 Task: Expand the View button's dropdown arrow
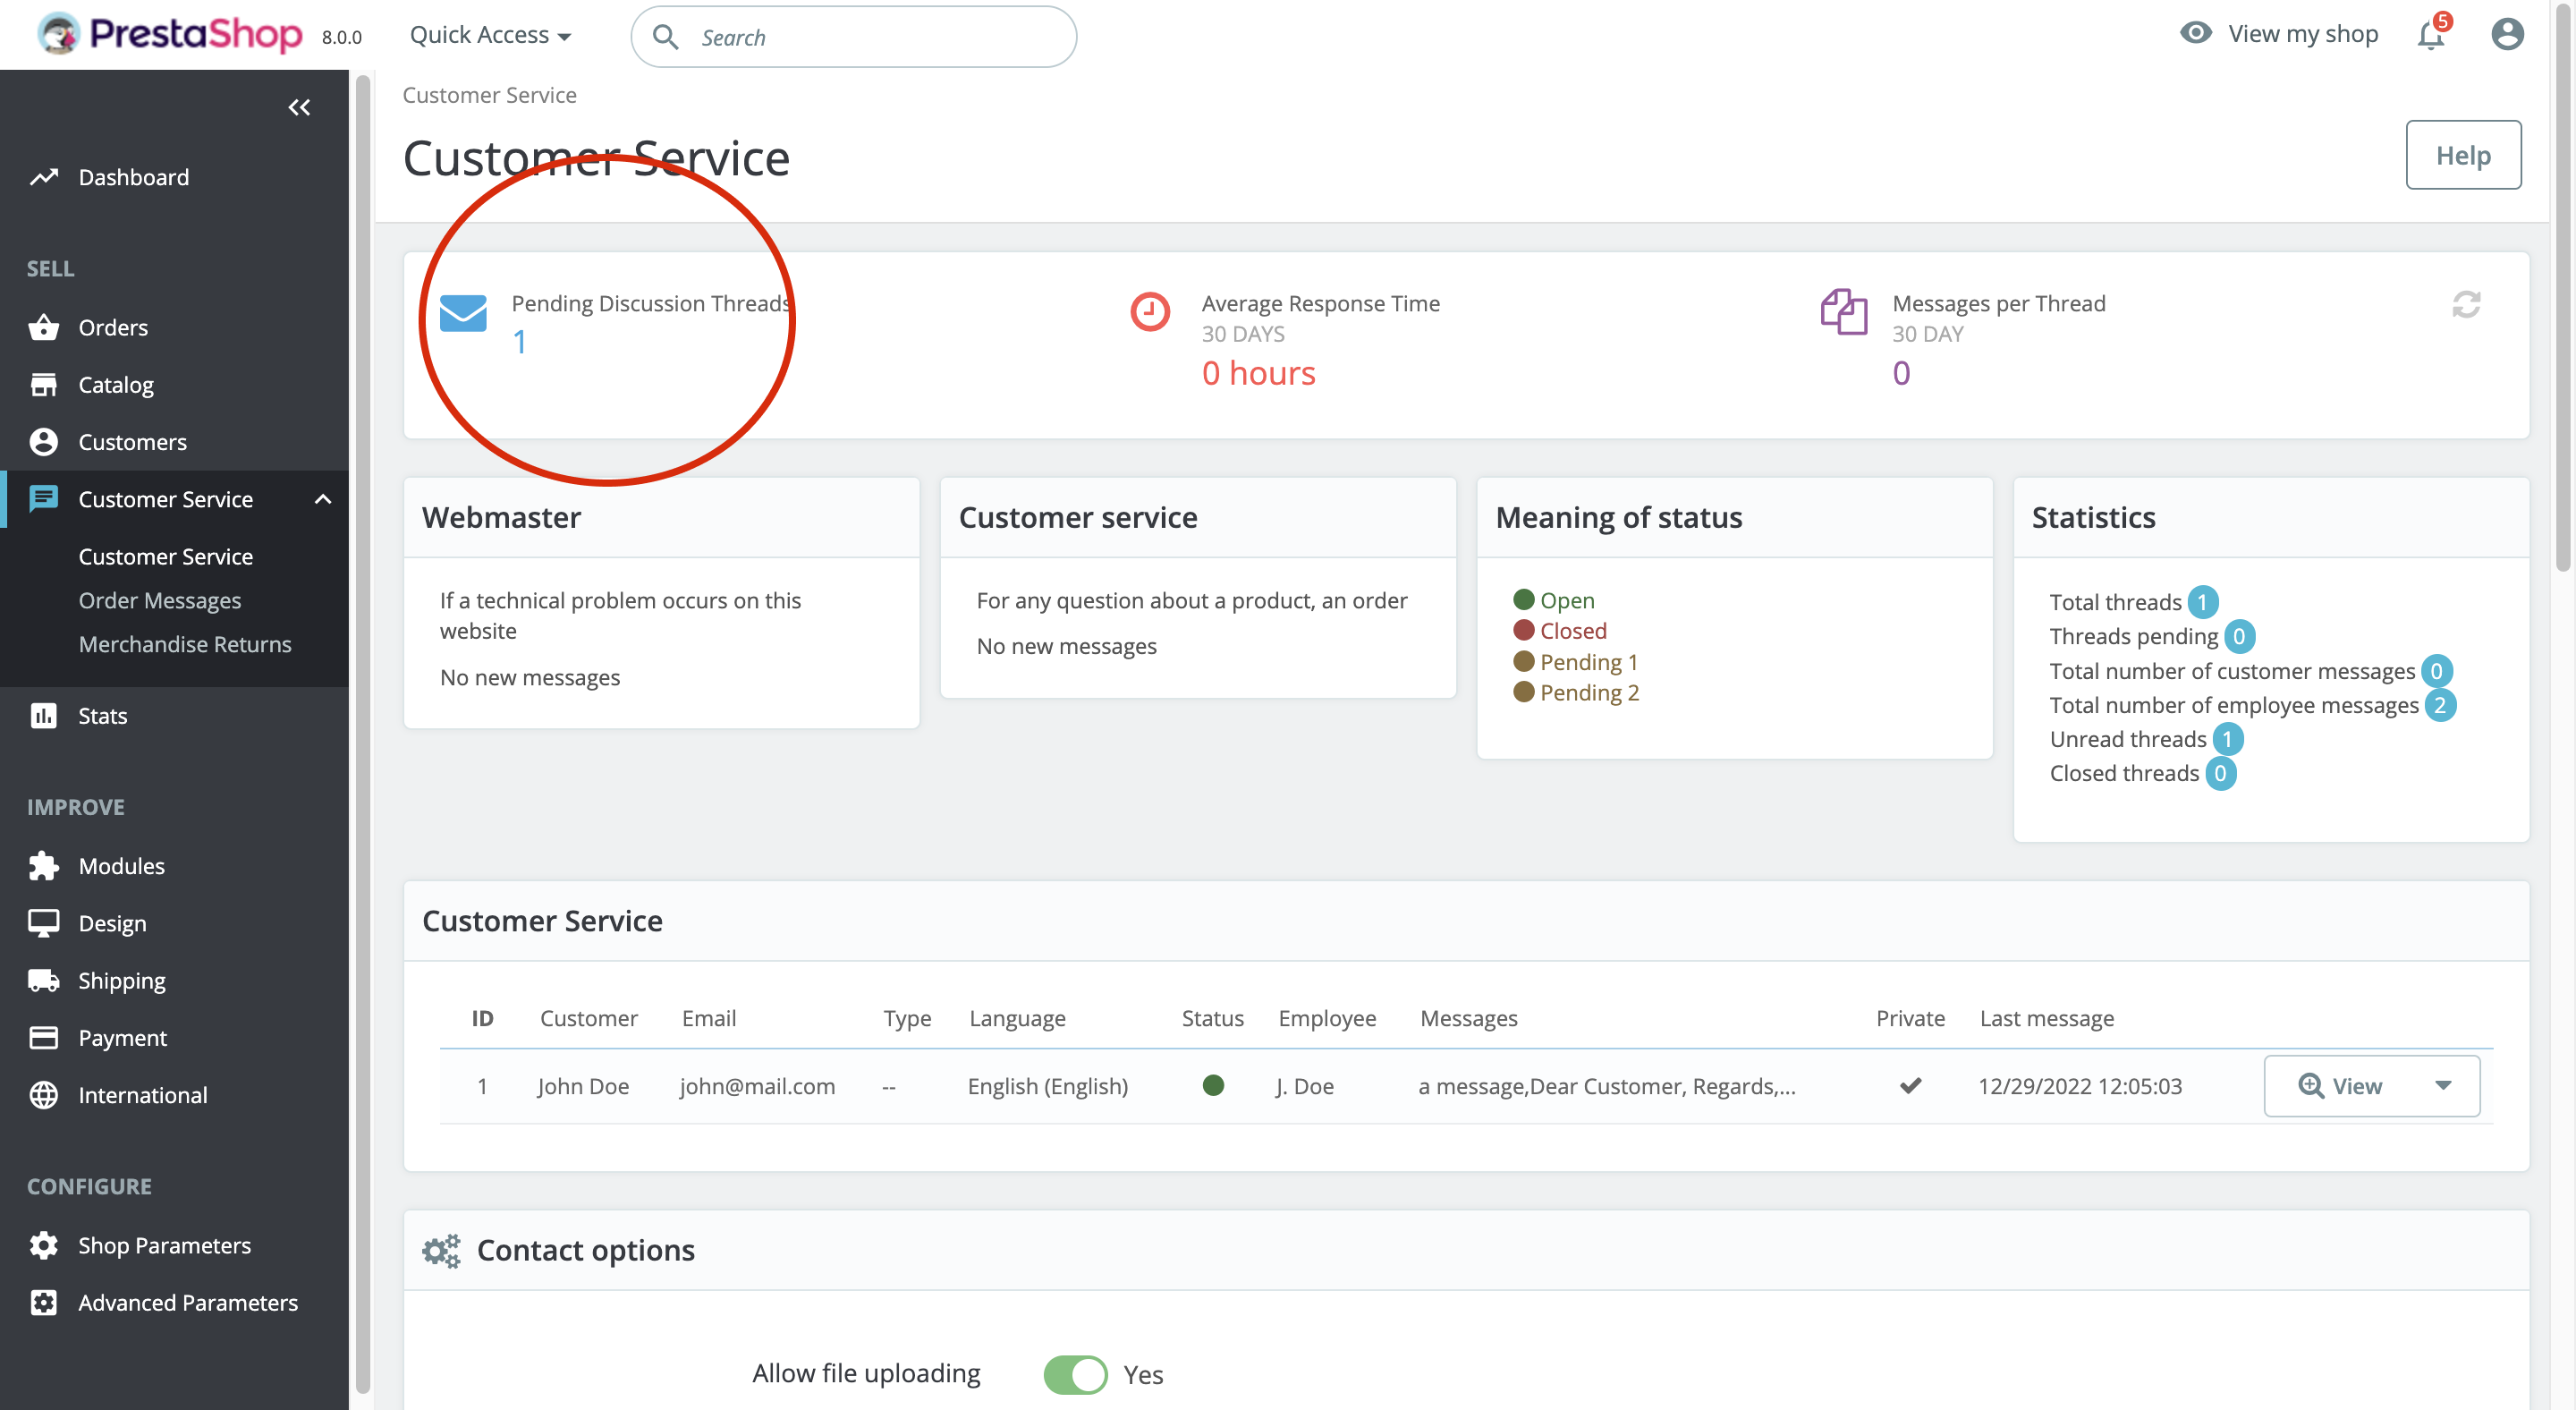[x=2444, y=1086]
